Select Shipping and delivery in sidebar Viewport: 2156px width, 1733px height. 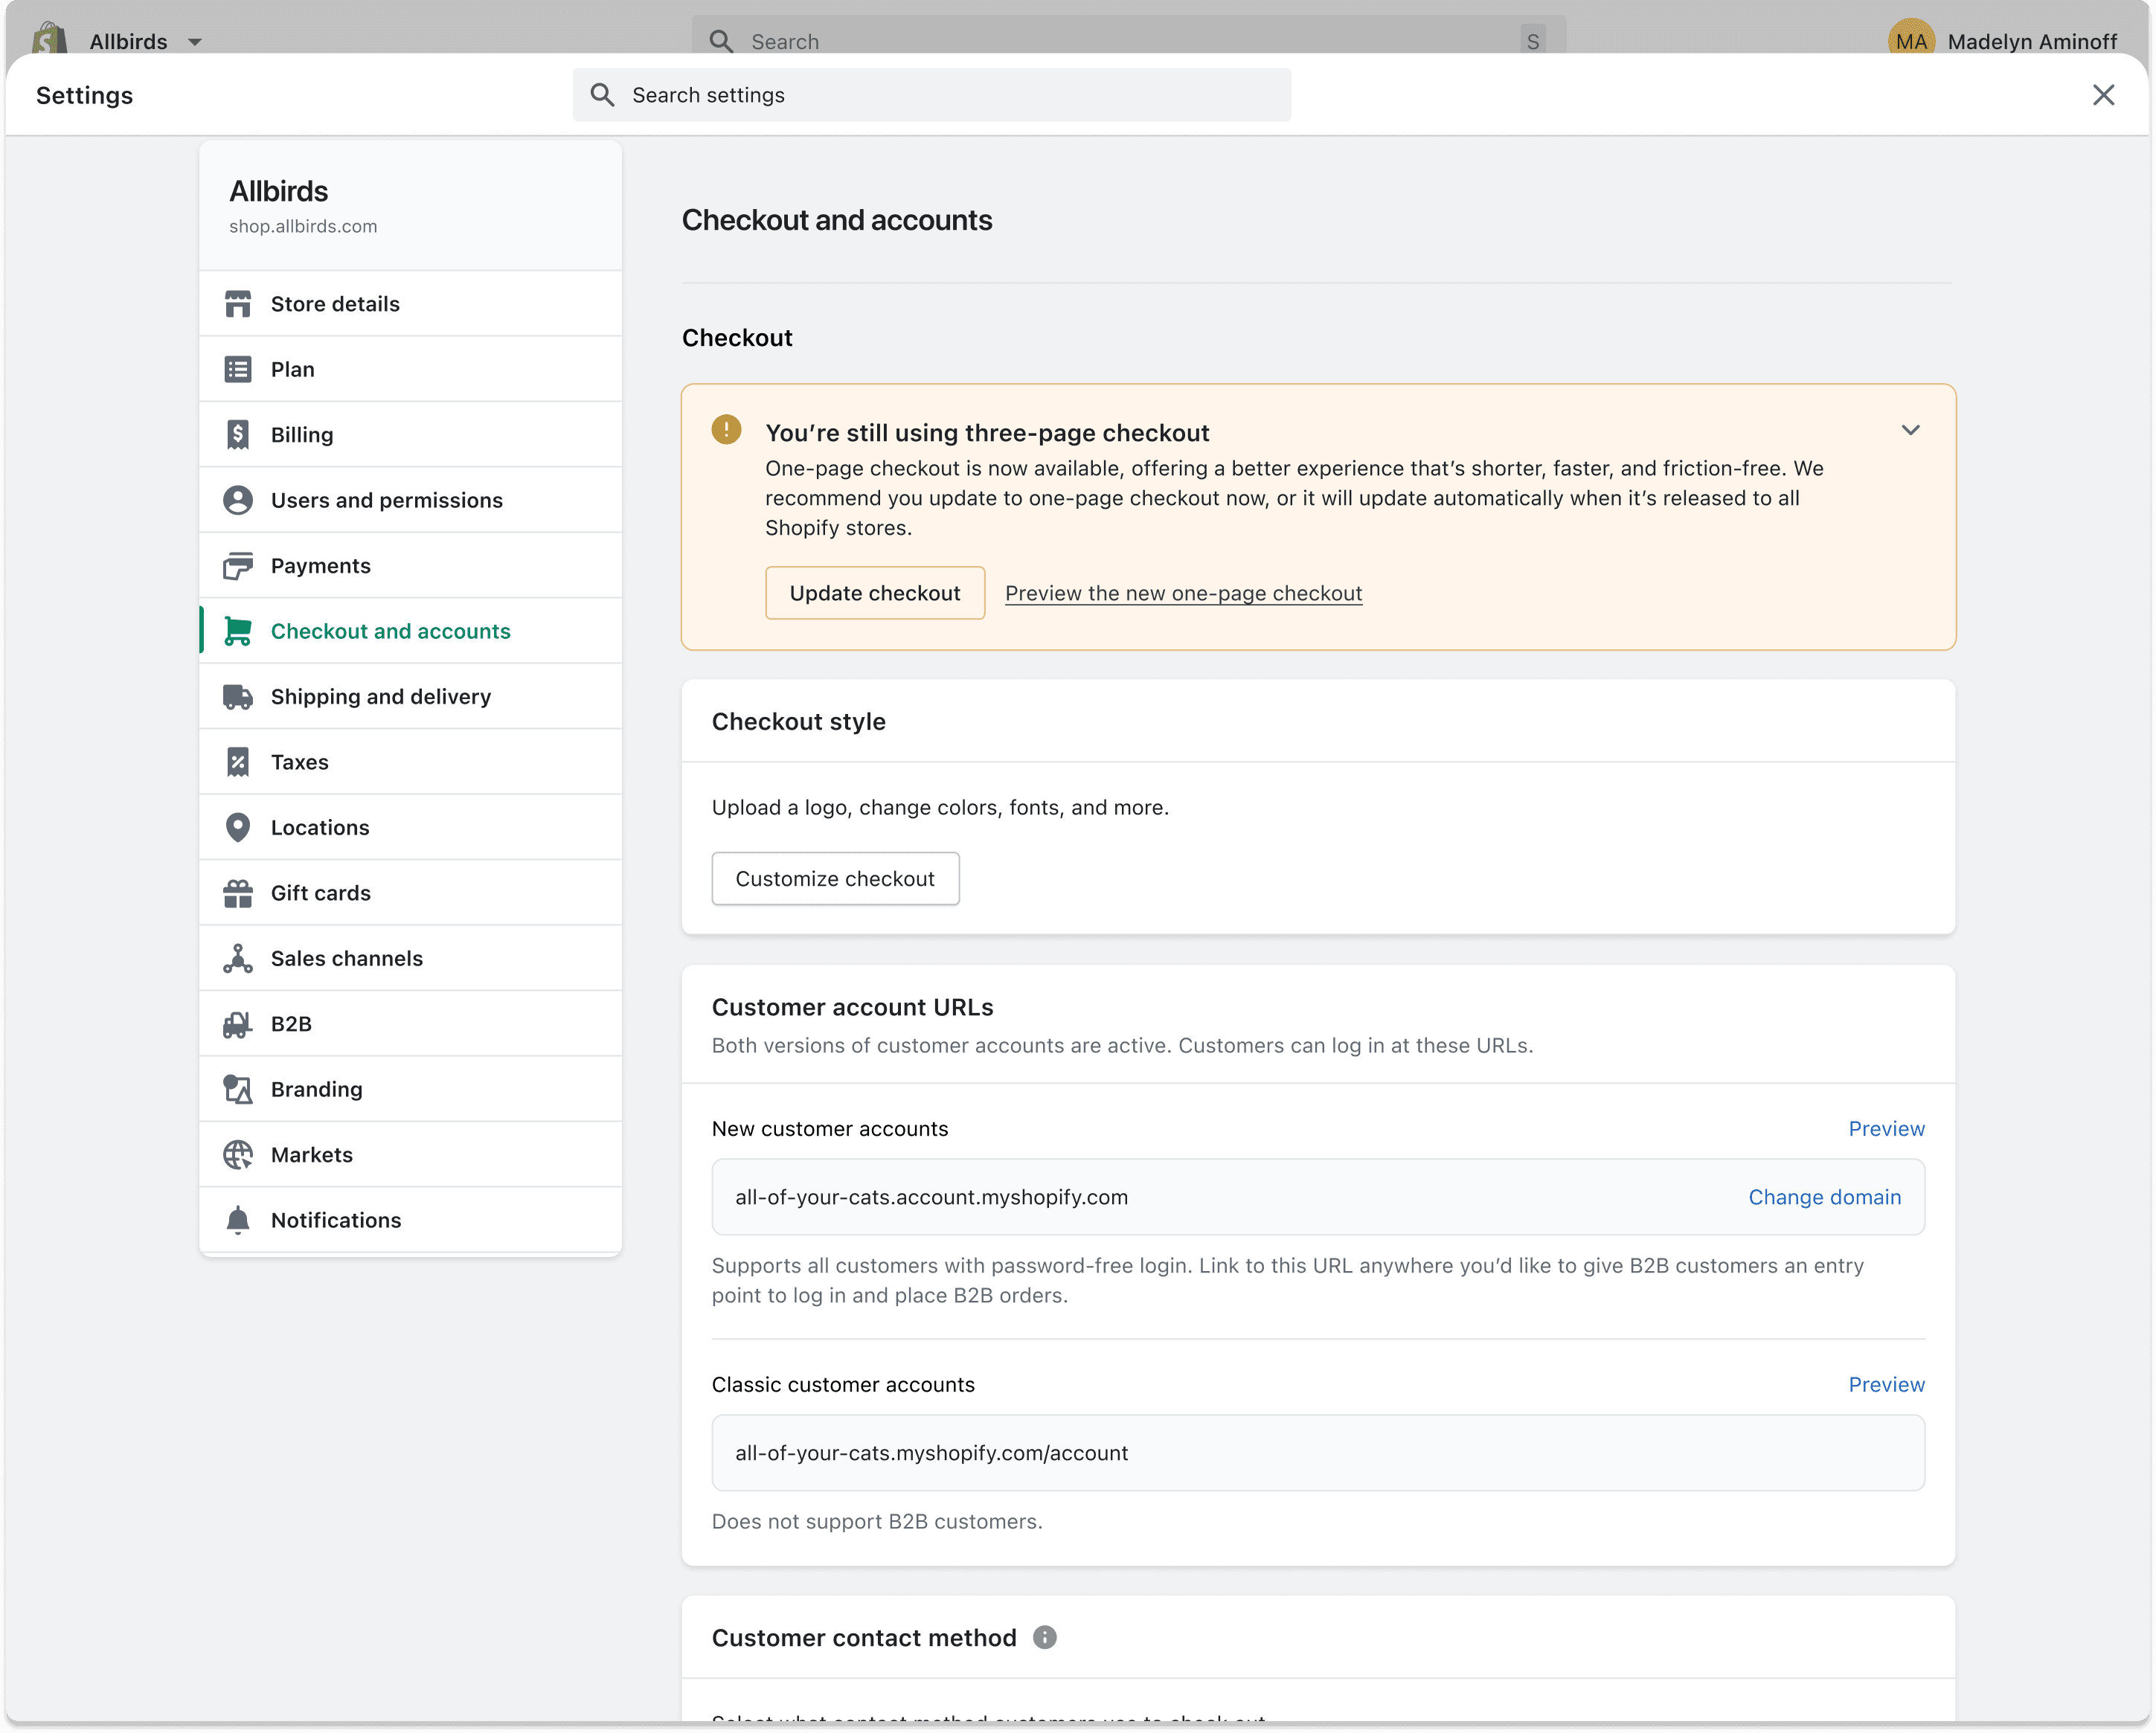(x=411, y=697)
